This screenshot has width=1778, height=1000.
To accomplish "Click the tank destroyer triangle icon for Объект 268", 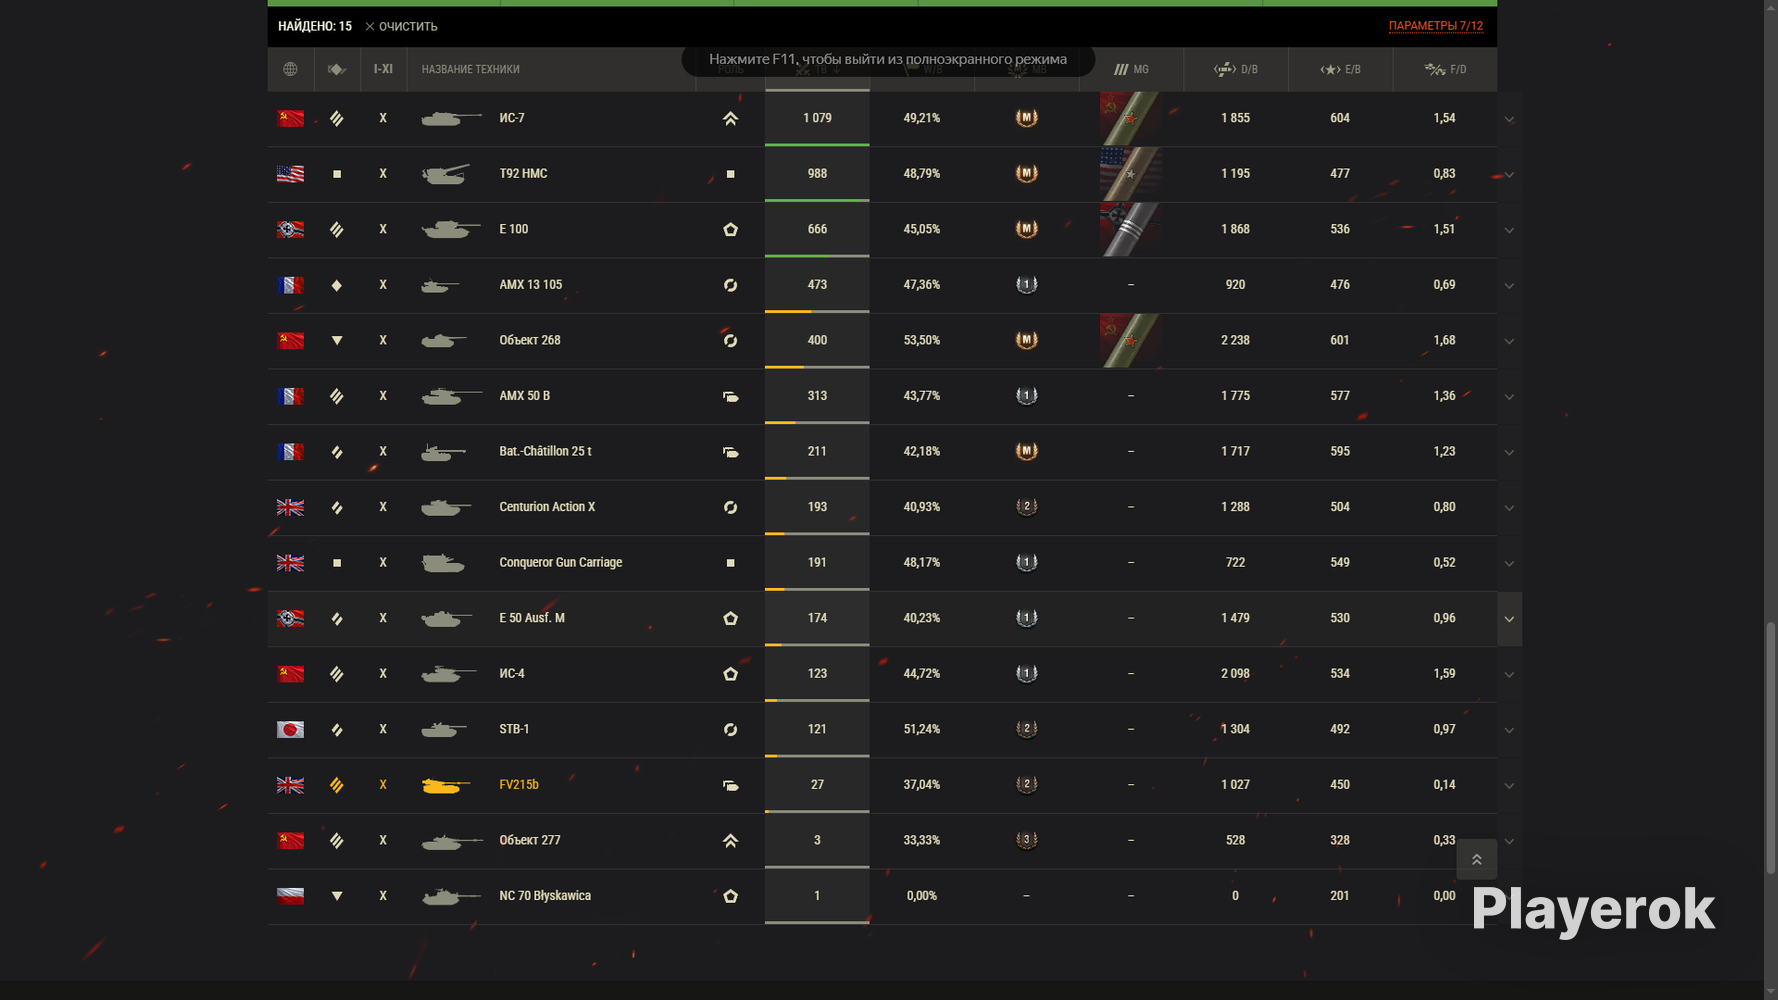I will click(337, 340).
